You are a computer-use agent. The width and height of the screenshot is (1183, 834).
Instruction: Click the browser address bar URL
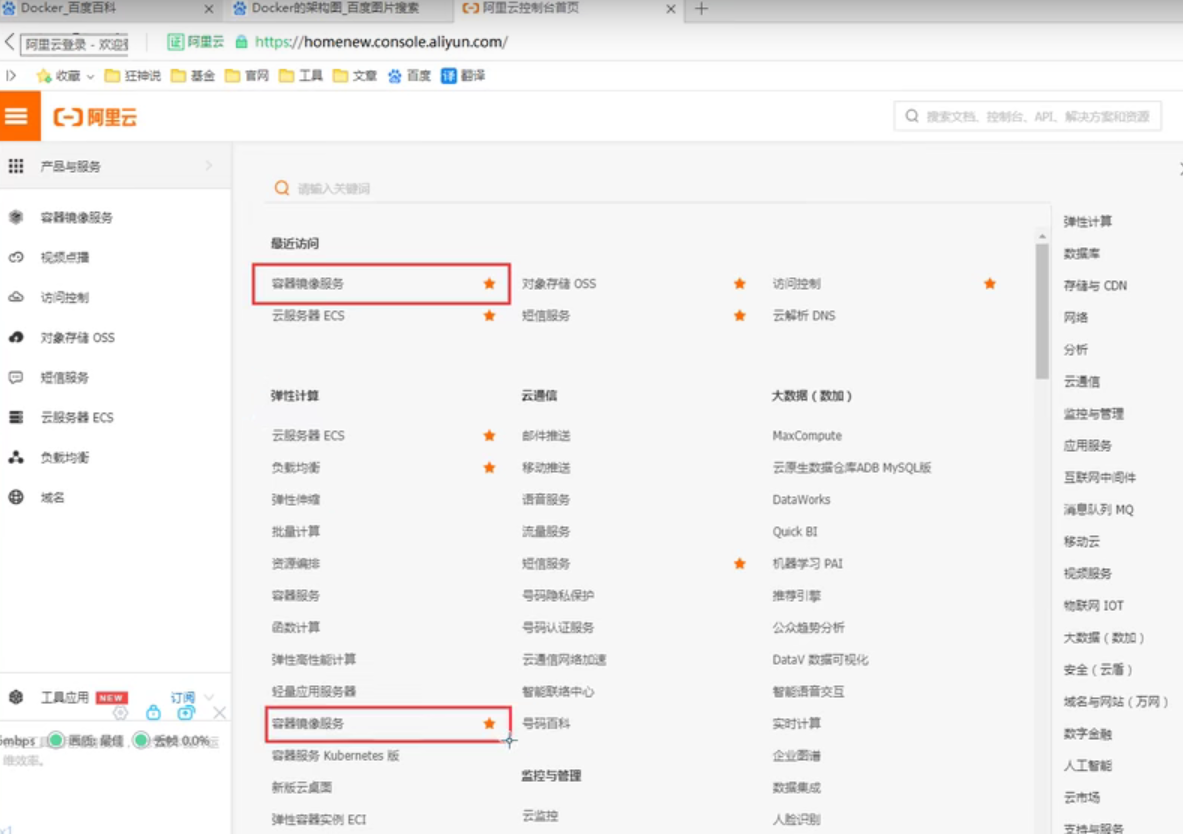[381, 42]
